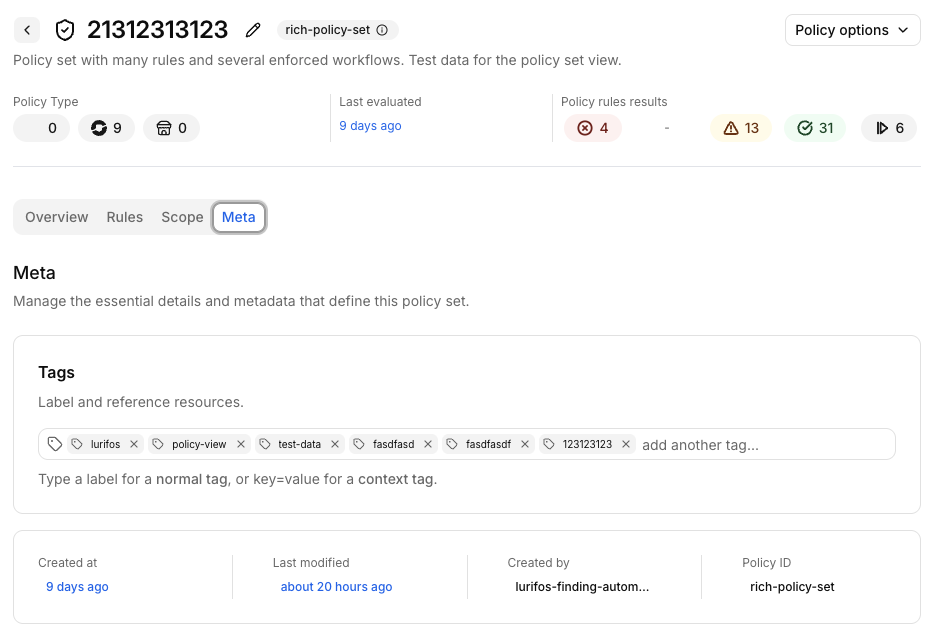
Task: Focus the add another tag input field
Action: 765,445
